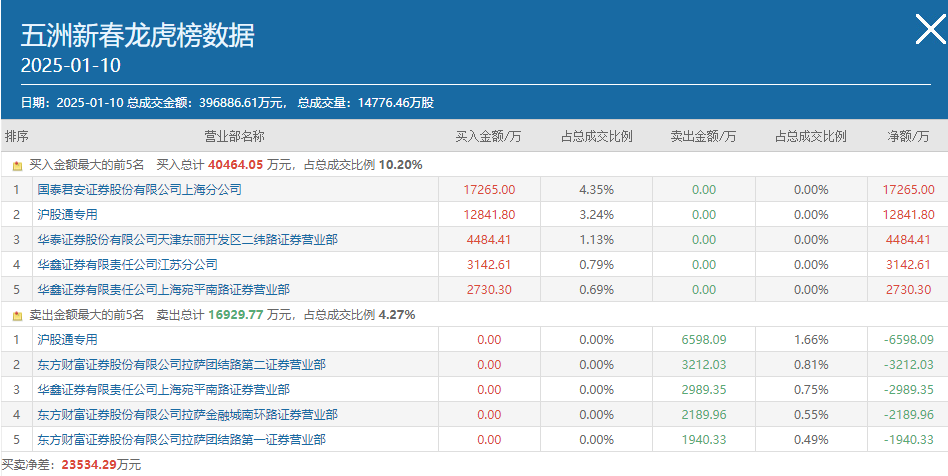Click sell amount 2989.35 in 卖出金额 column
The width and height of the screenshot is (948, 476).
click(x=704, y=390)
